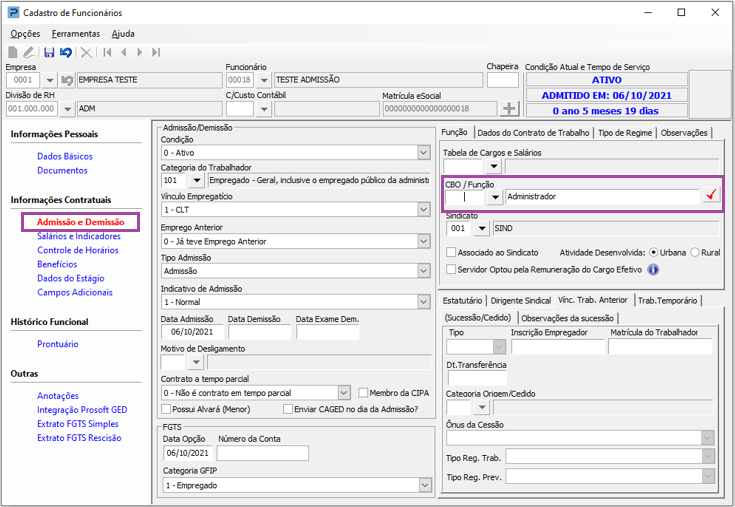Switch to the Trab.Temporário tab

point(668,301)
